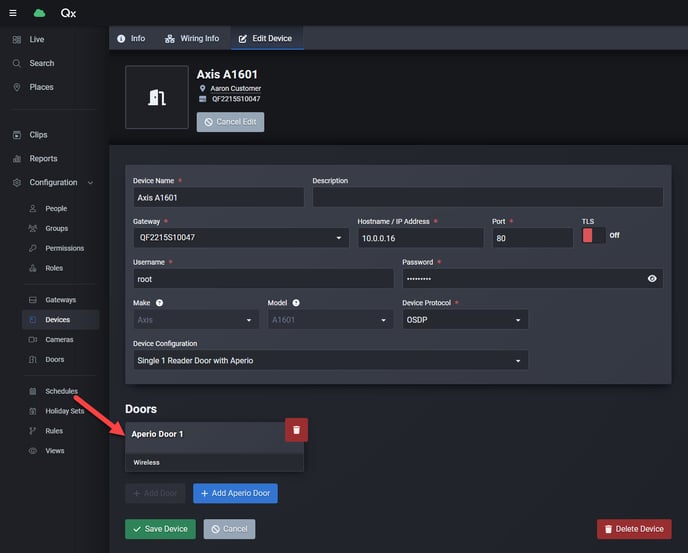
Task: Click into the Username field
Action: pos(263,279)
